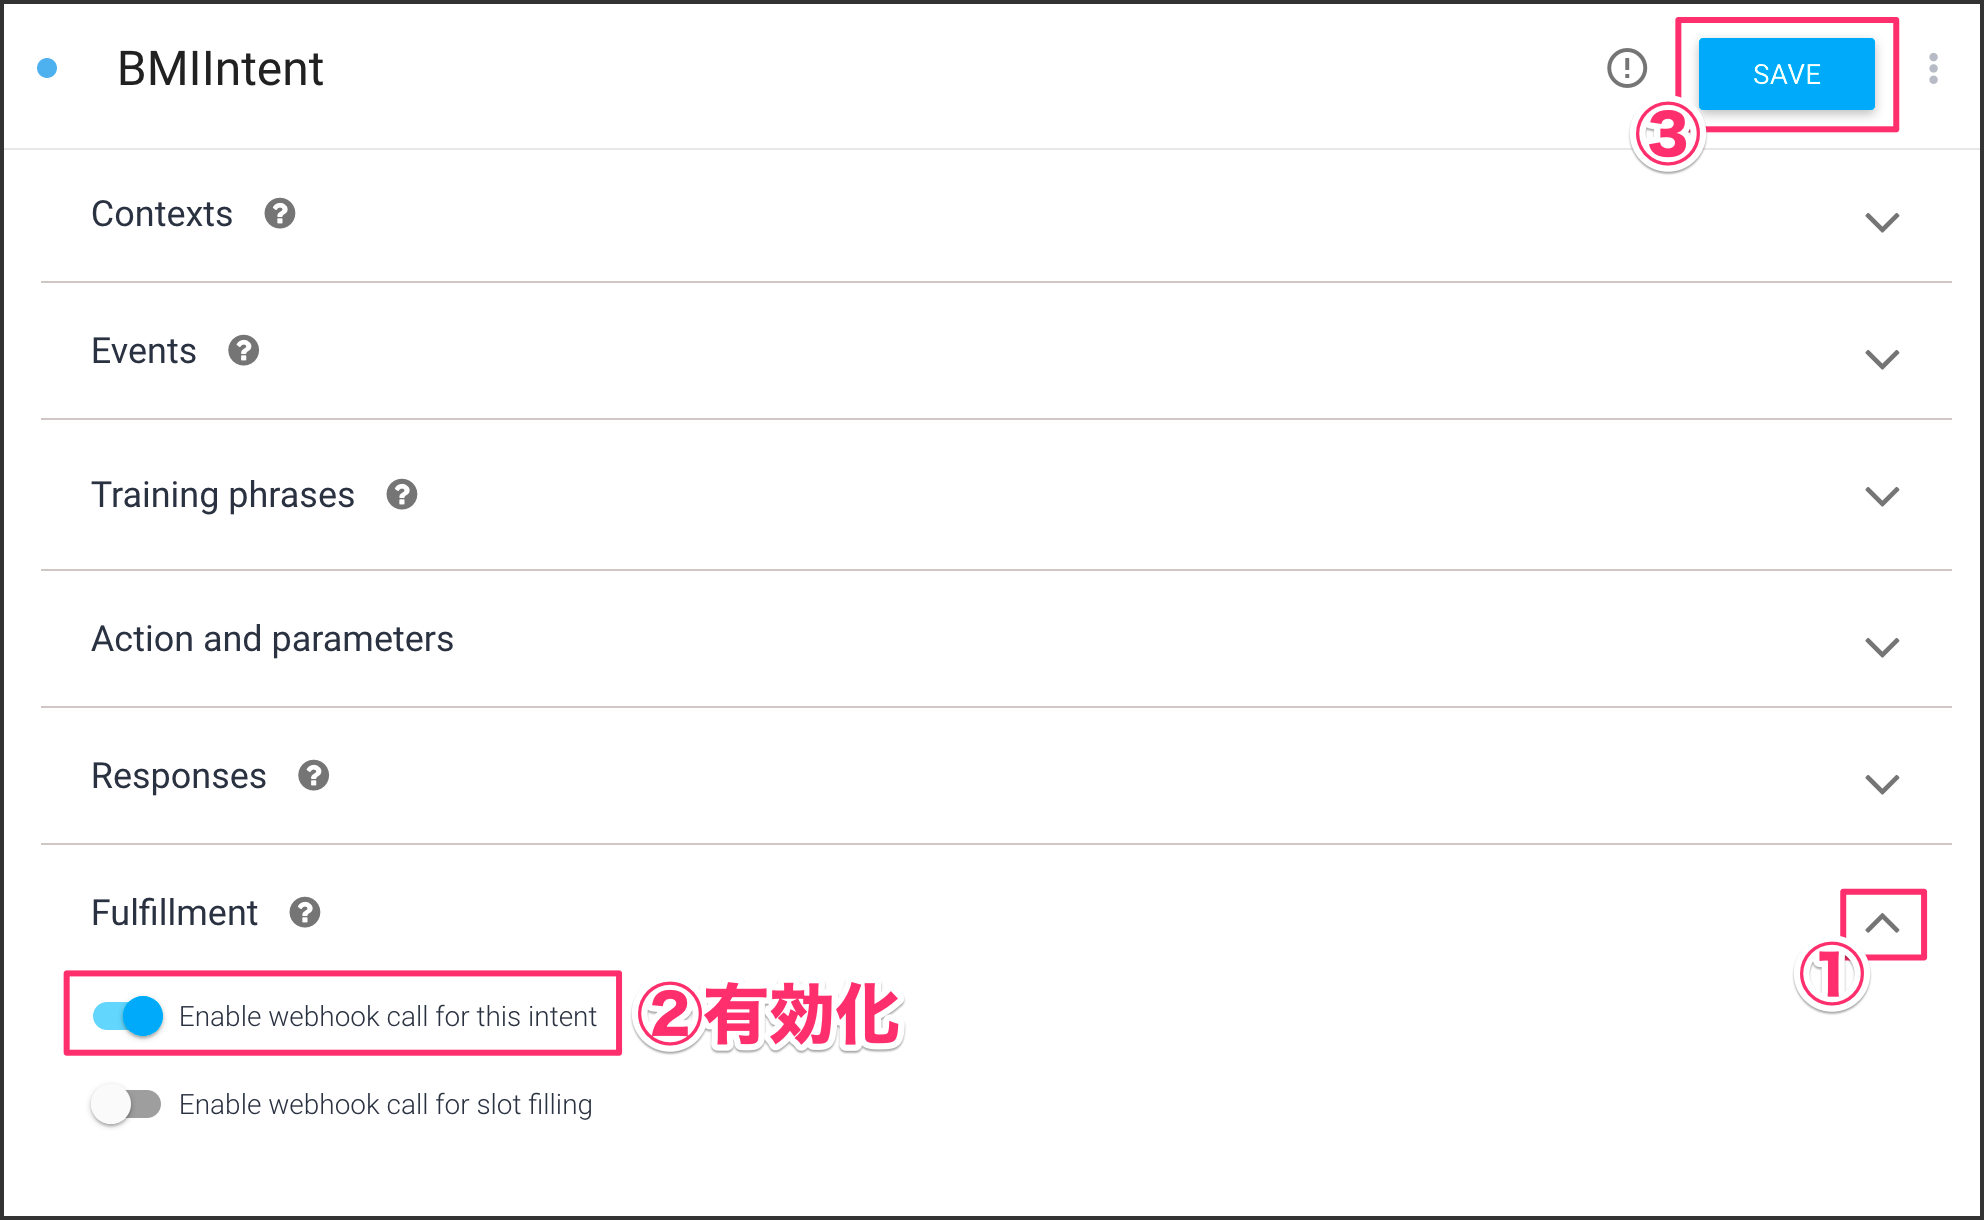This screenshot has height=1220, width=1984.
Task: Click the Responses question mark icon
Action: (x=314, y=776)
